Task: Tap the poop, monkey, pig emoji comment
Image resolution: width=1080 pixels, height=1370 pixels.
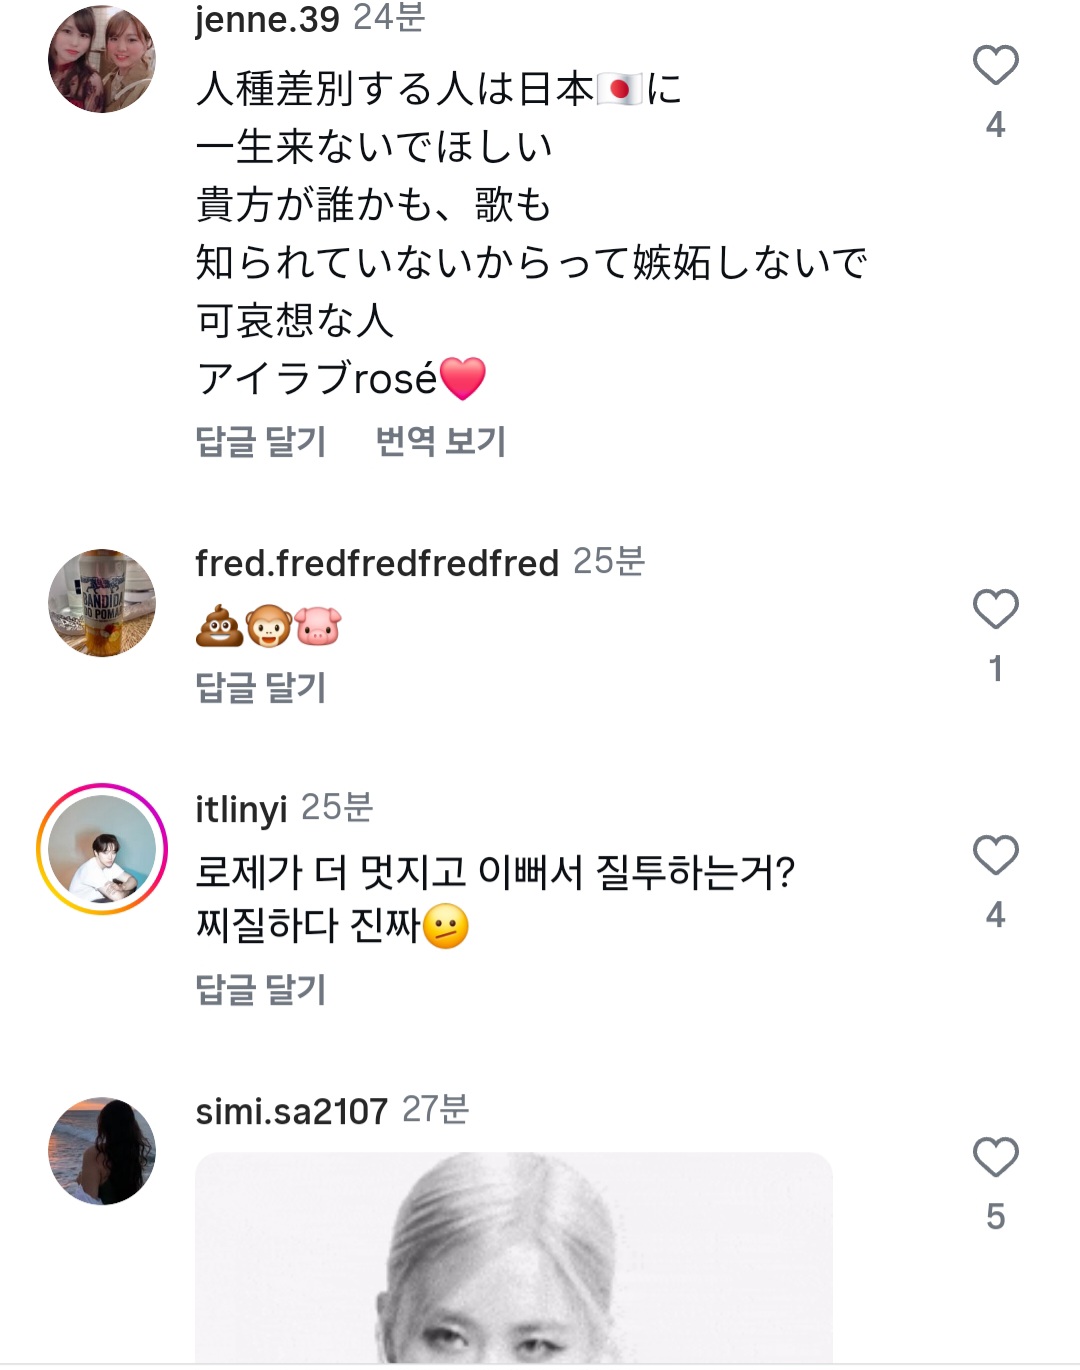Action: coord(268,627)
